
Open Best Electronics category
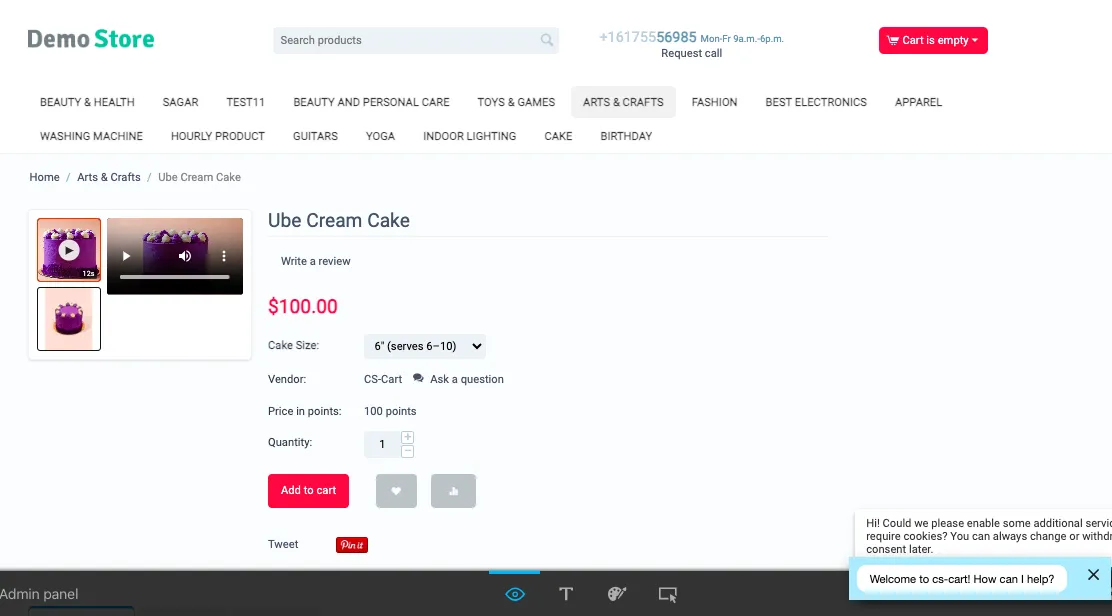tap(816, 102)
